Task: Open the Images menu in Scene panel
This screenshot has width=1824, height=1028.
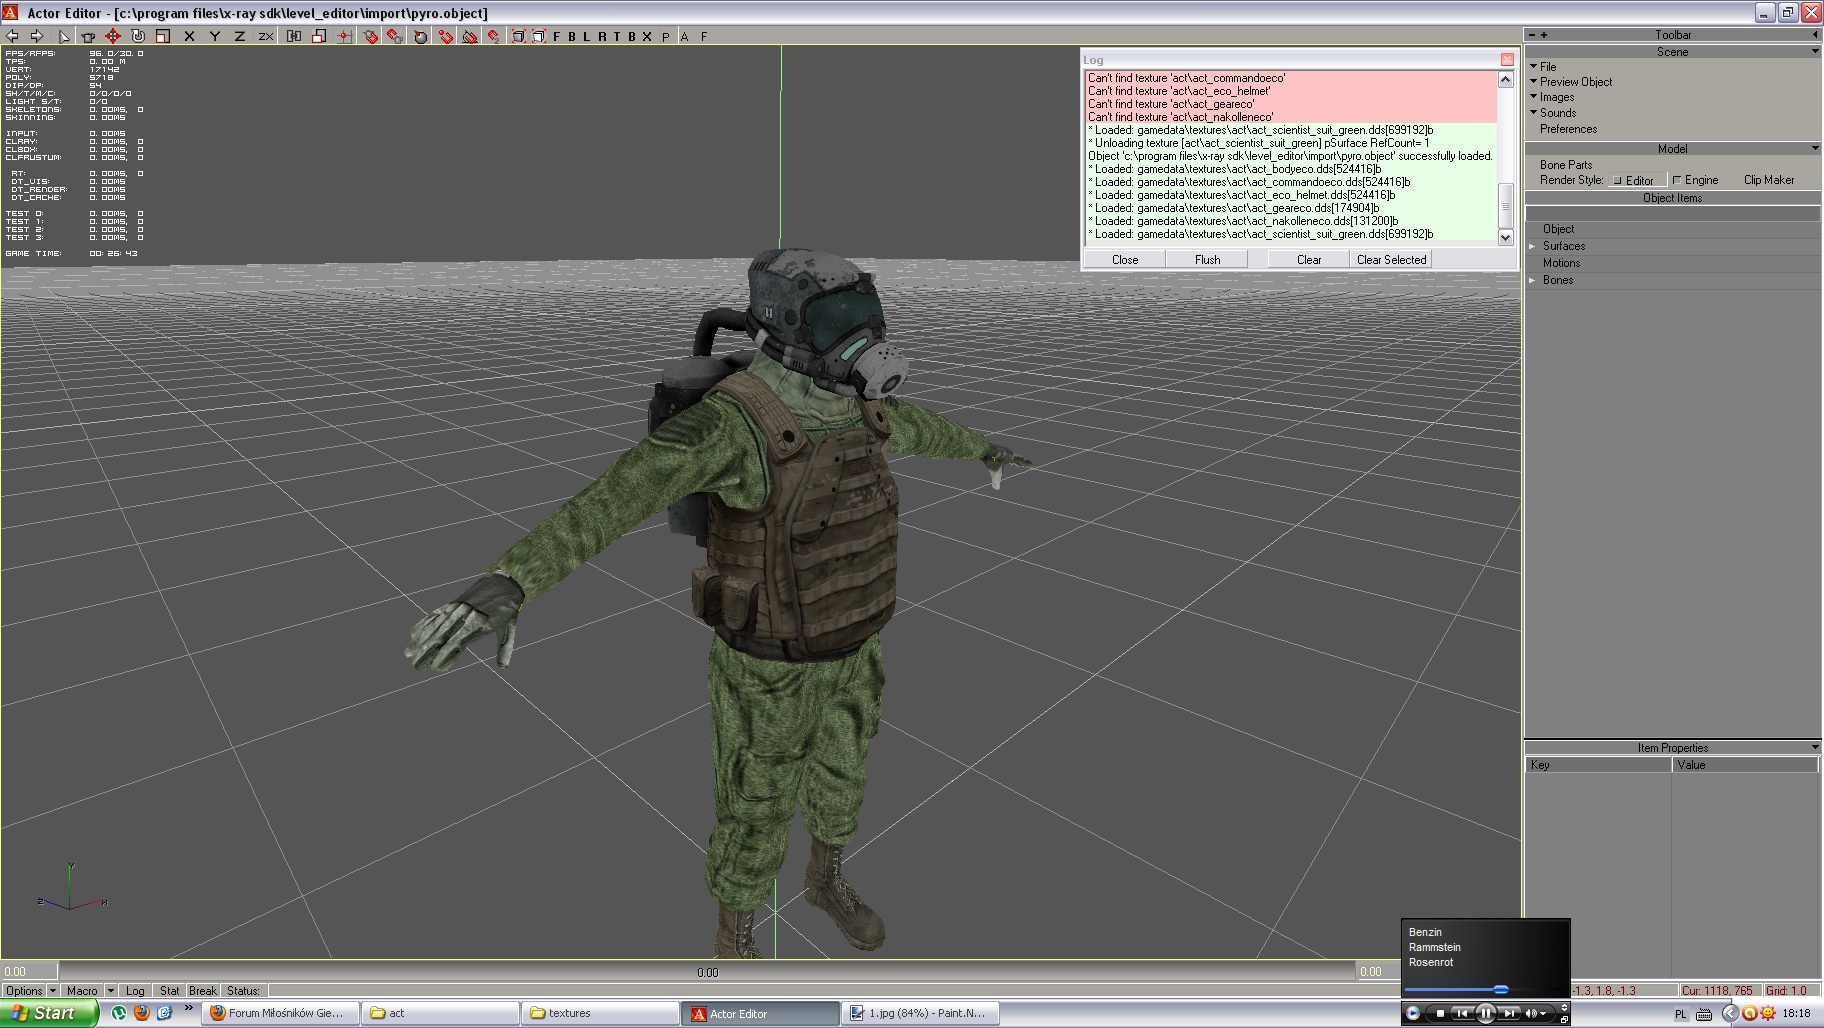Action: [1556, 97]
